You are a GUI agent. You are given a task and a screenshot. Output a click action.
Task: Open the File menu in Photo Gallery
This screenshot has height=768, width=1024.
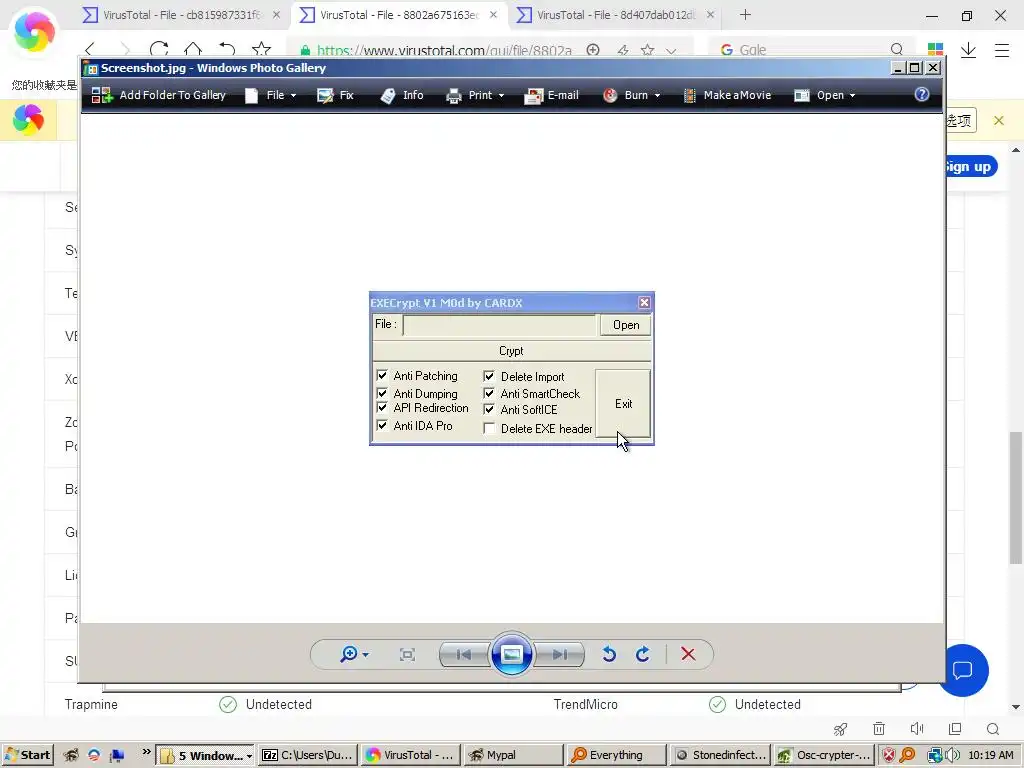click(271, 95)
